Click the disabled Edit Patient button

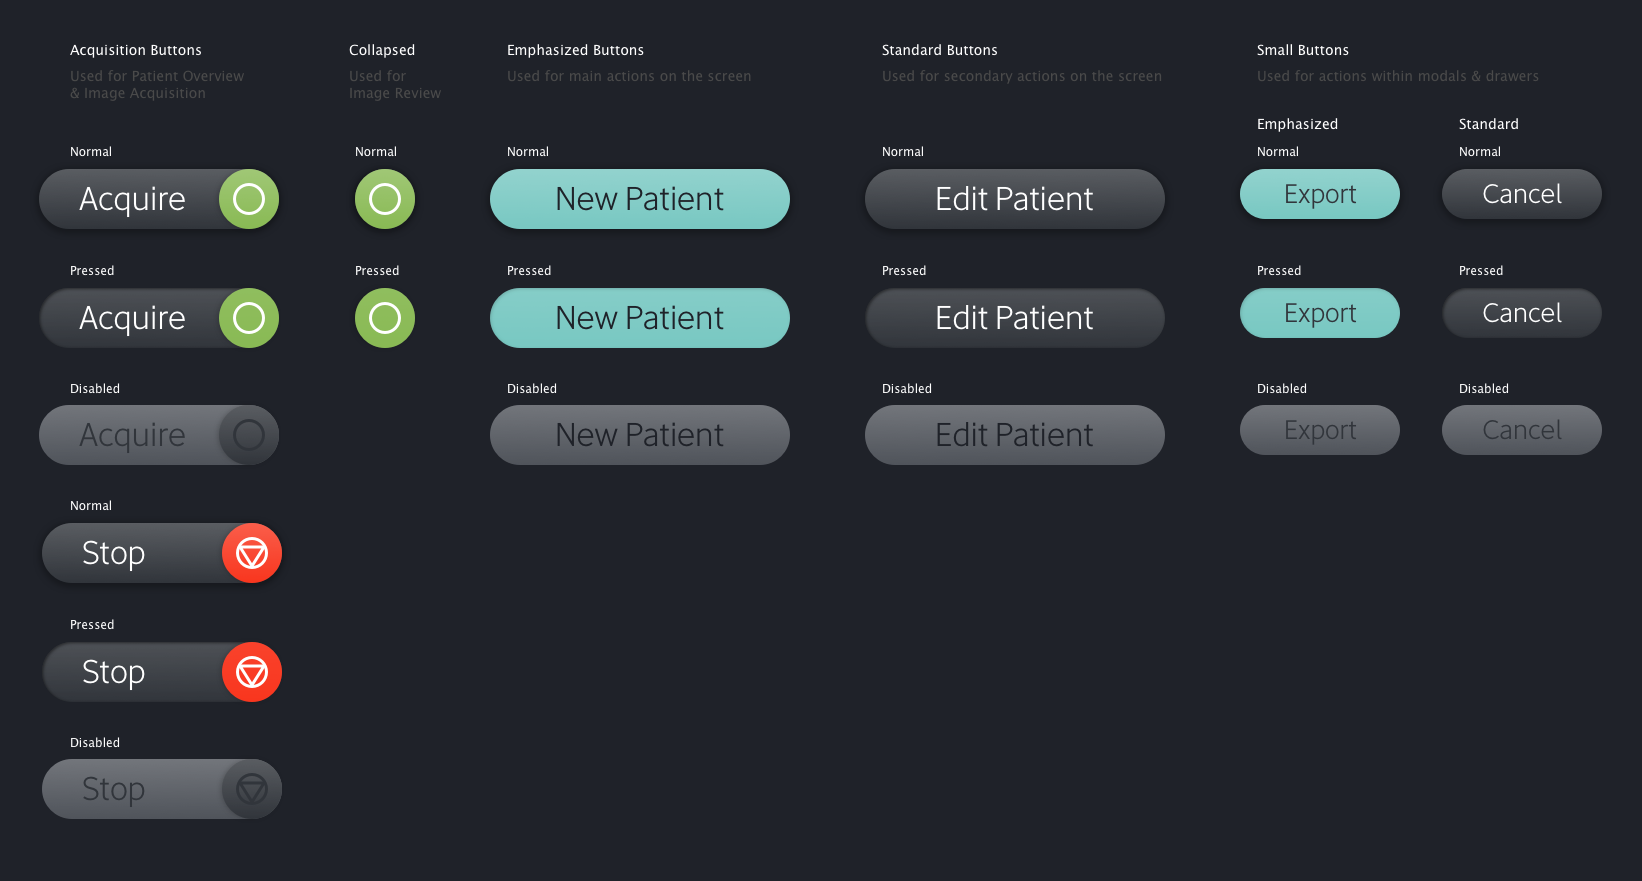(1015, 435)
